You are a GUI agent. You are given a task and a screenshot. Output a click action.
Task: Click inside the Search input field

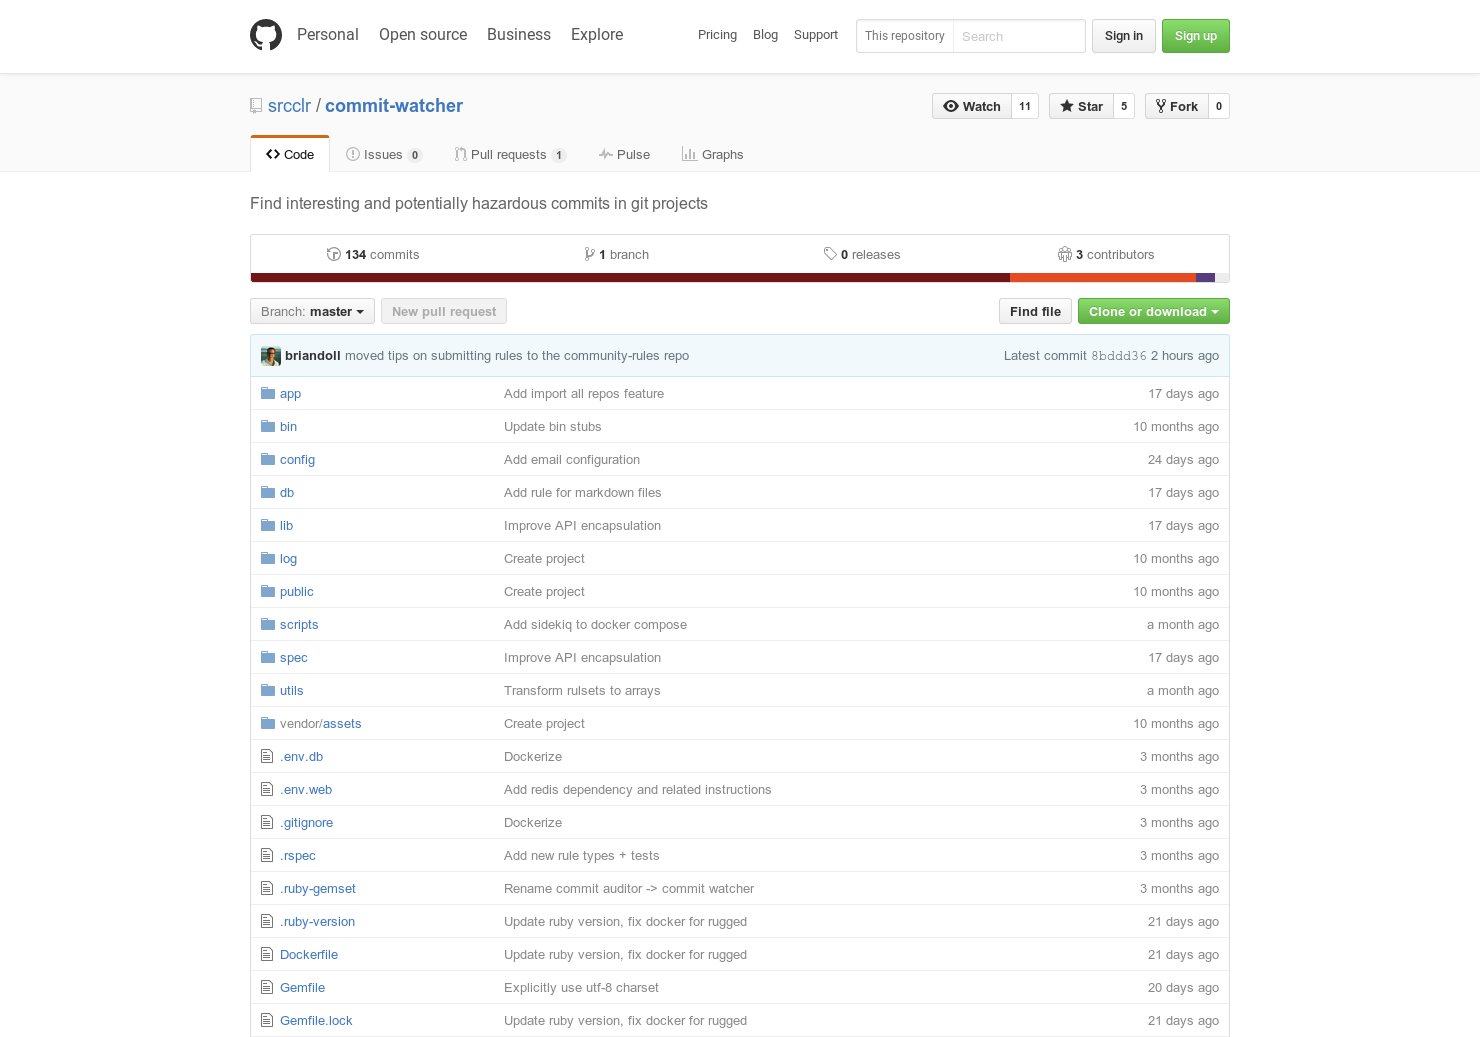point(1018,36)
